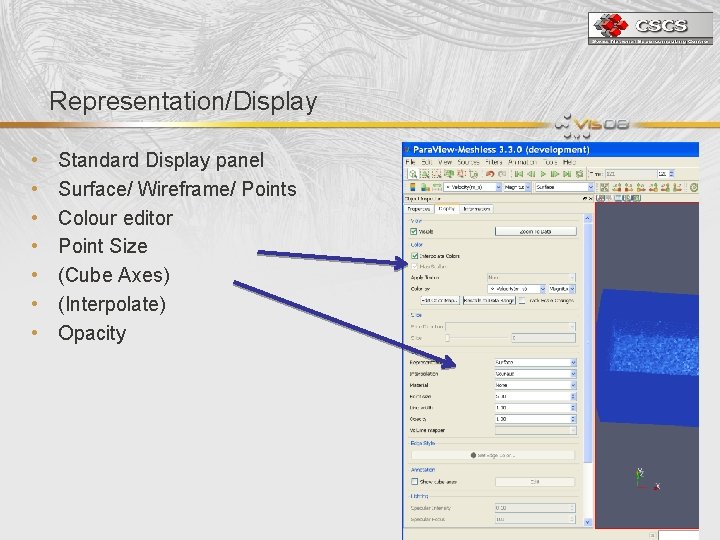Open the Interpolation dropdown showing Gouraud
The image size is (720, 540).
pyautogui.click(x=535, y=374)
